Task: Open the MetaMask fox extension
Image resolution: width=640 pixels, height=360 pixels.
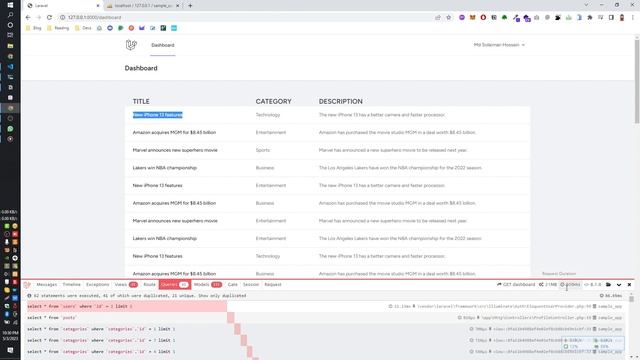Action: click(472, 18)
